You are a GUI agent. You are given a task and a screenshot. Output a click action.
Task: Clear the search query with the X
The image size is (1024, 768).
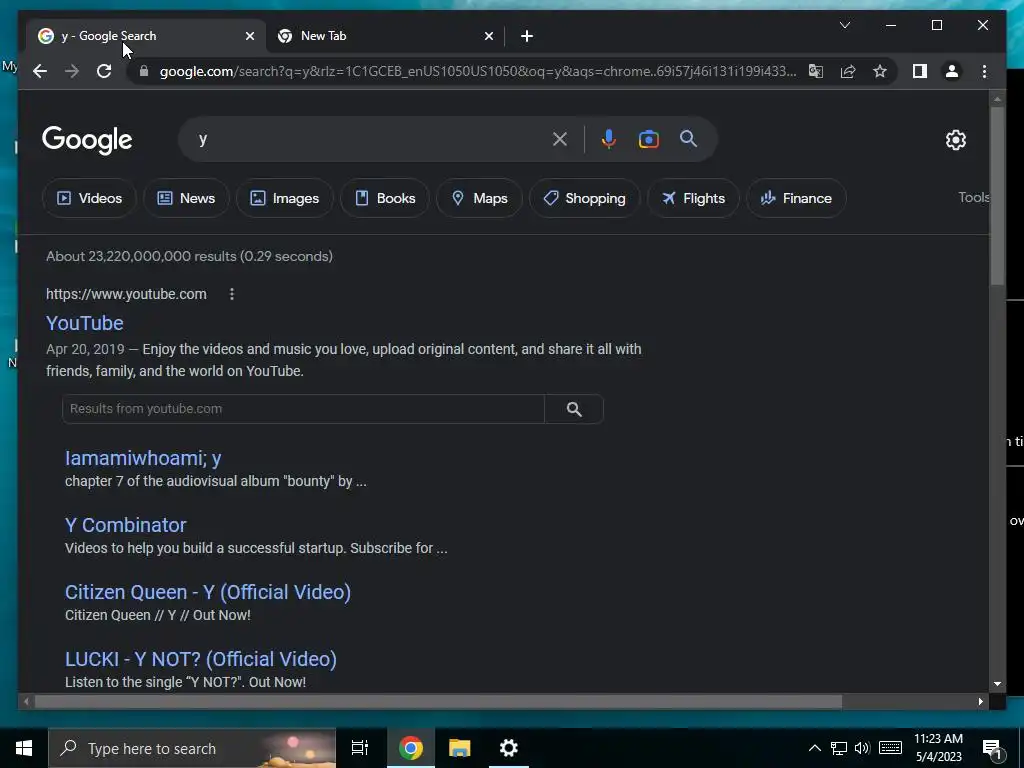pos(560,139)
